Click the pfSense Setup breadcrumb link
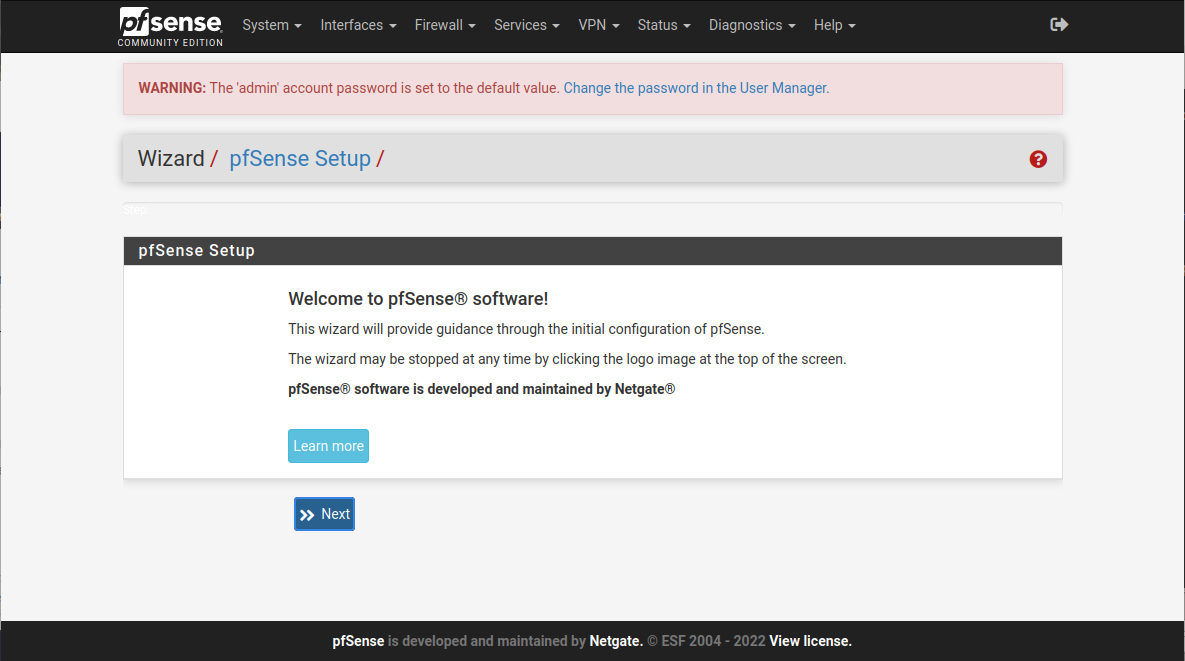1185x661 pixels. pos(300,159)
